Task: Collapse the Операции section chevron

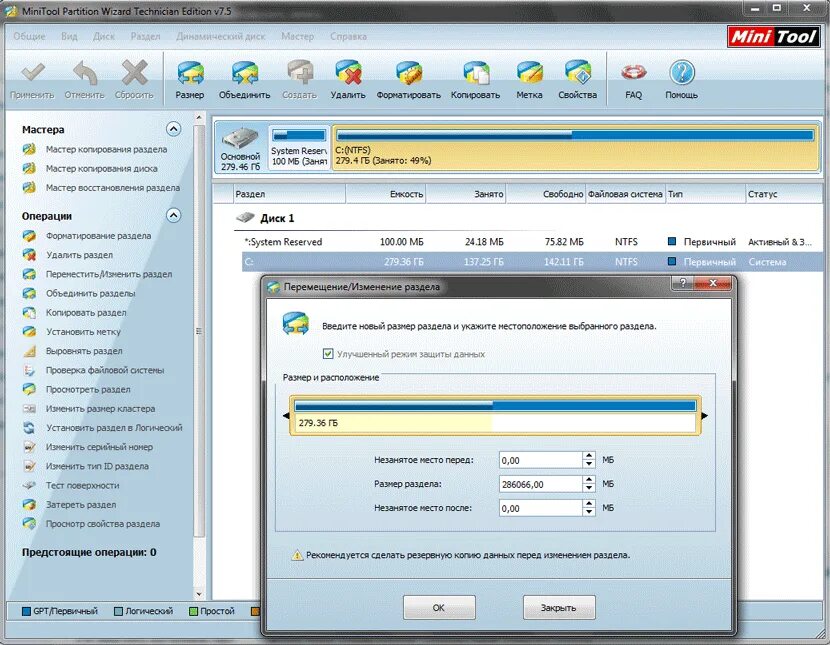Action: (174, 215)
